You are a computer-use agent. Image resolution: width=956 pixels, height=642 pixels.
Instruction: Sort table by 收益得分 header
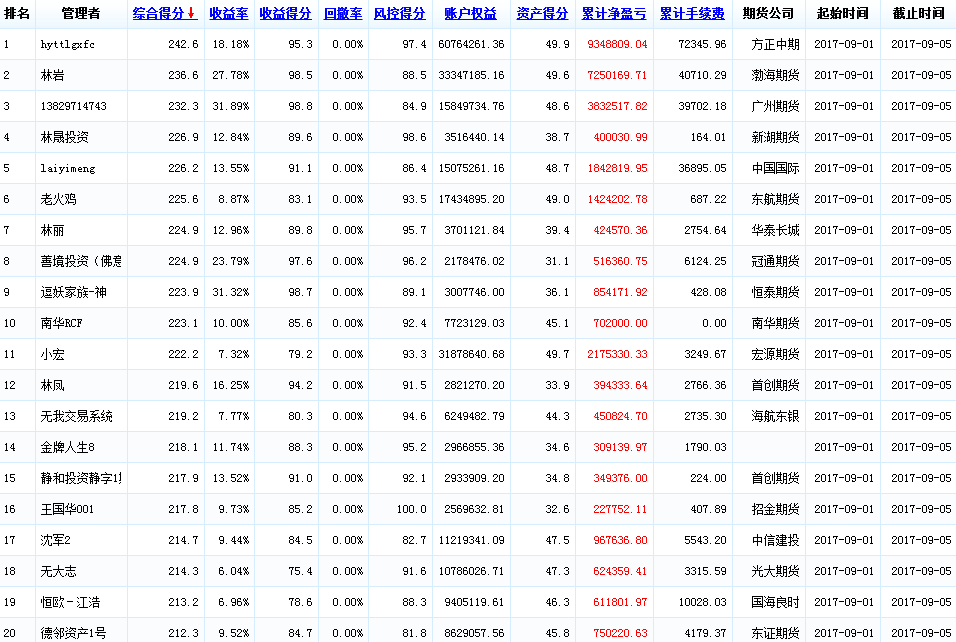coord(285,13)
